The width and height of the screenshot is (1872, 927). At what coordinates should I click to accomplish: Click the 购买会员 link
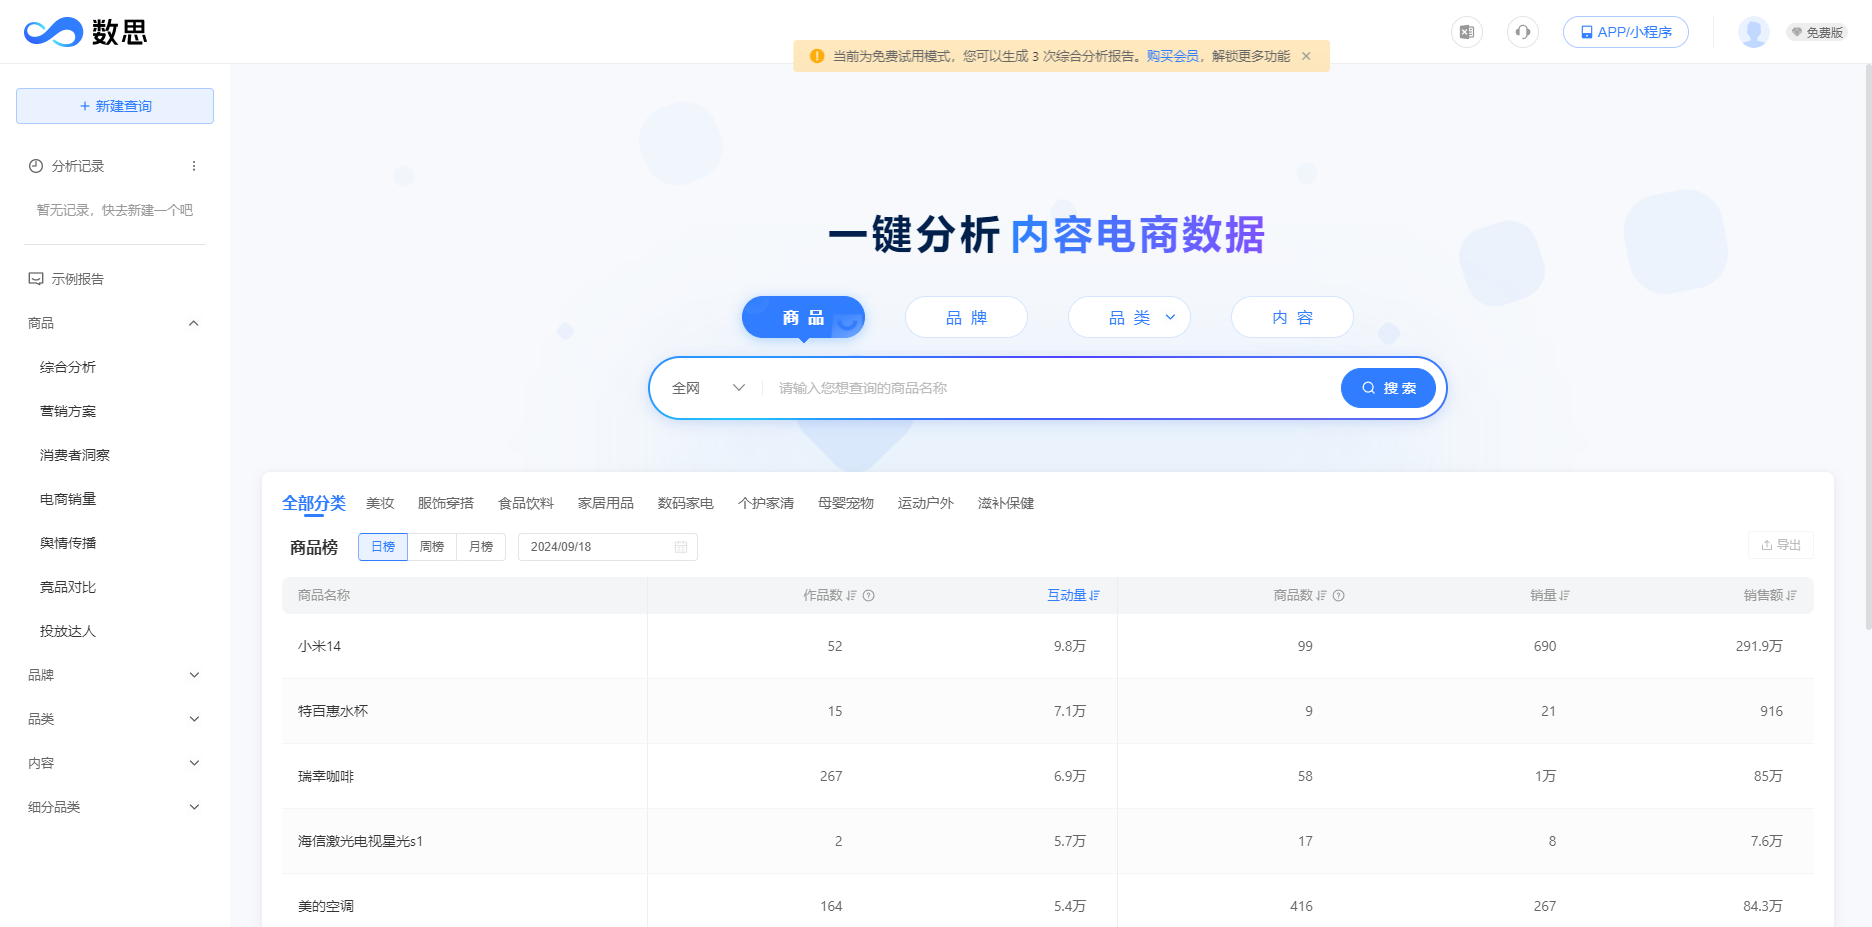[x=1172, y=56]
